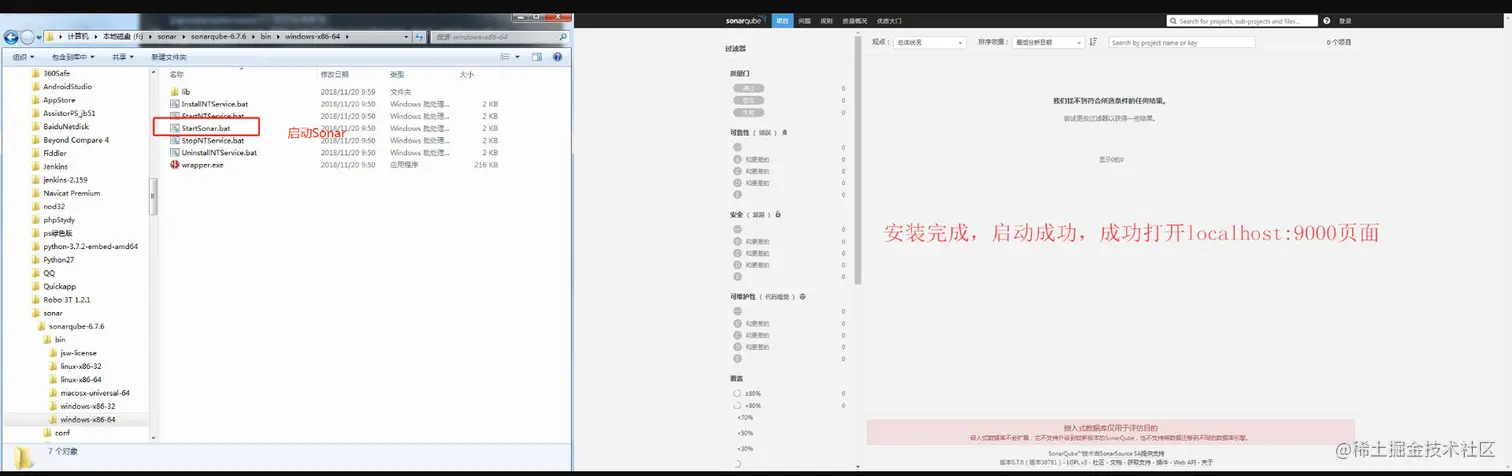
Task: Click the 名称 column header
Action: 176,75
